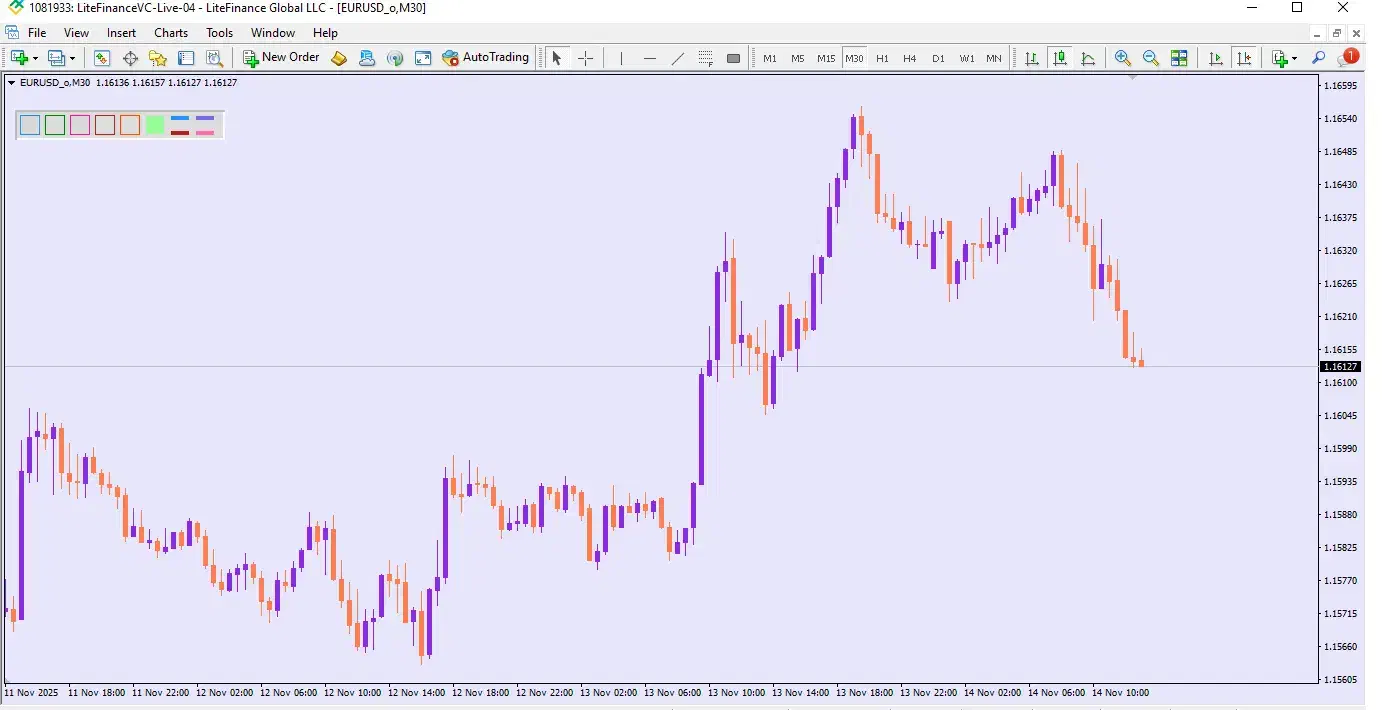Expand the EURUSD_o,M30 chart title triangle
The height and width of the screenshot is (710, 1382).
11,83
